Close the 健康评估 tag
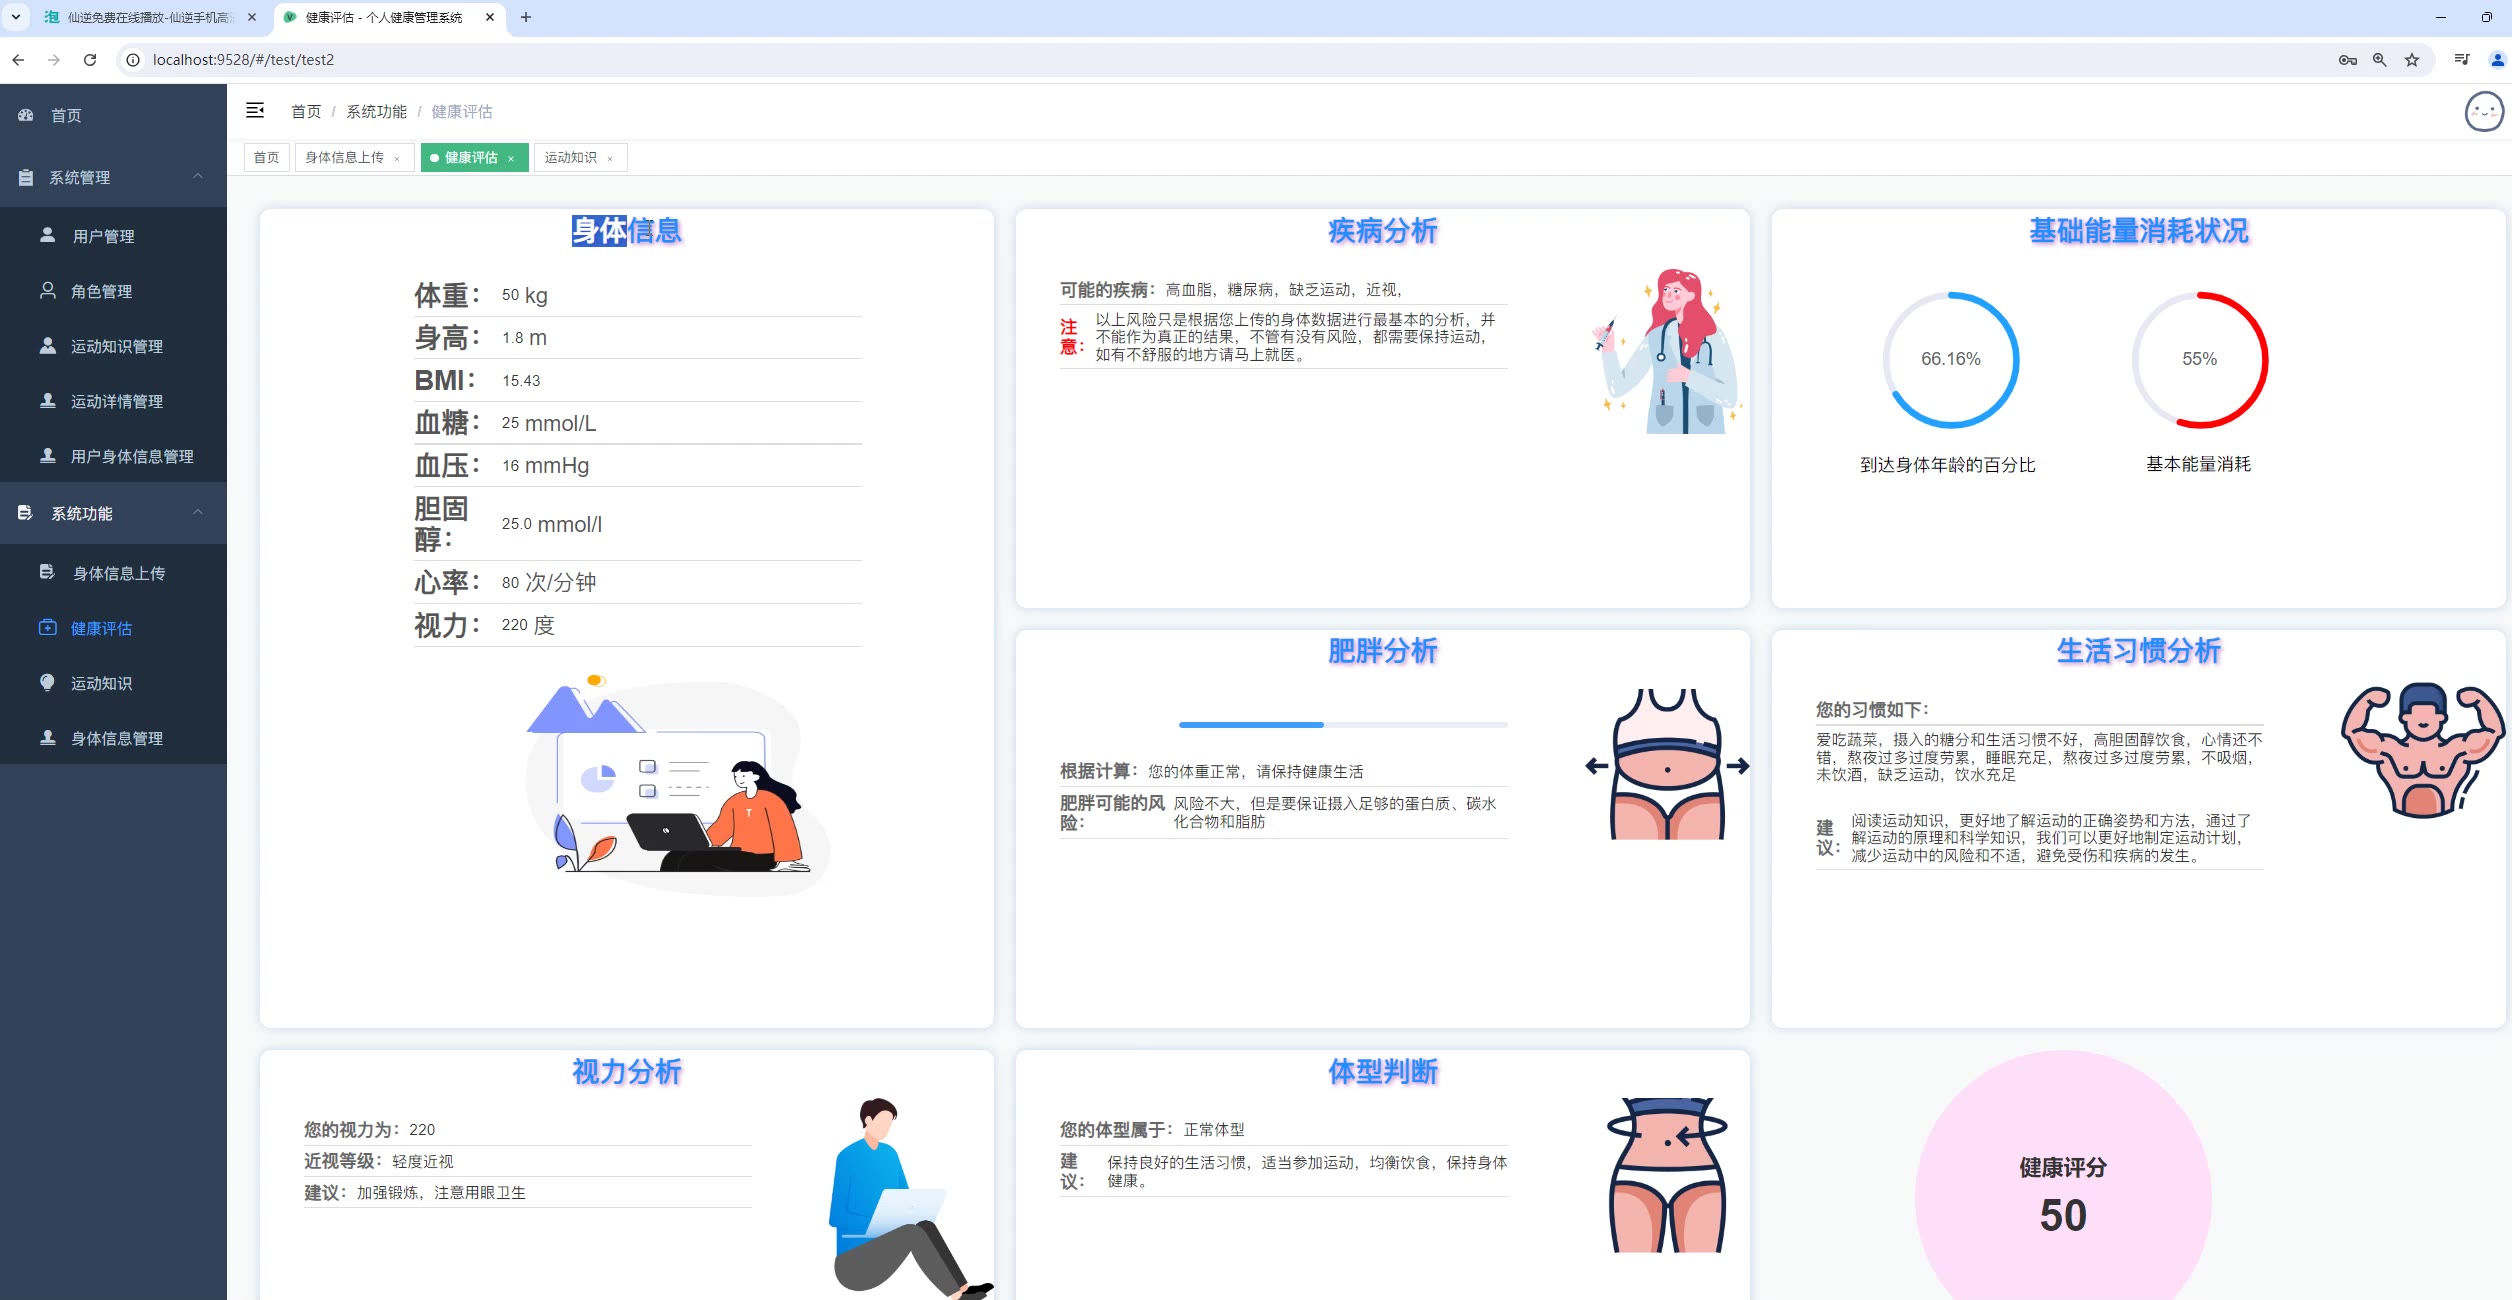Viewport: 2512px width, 1300px height. (x=511, y=158)
